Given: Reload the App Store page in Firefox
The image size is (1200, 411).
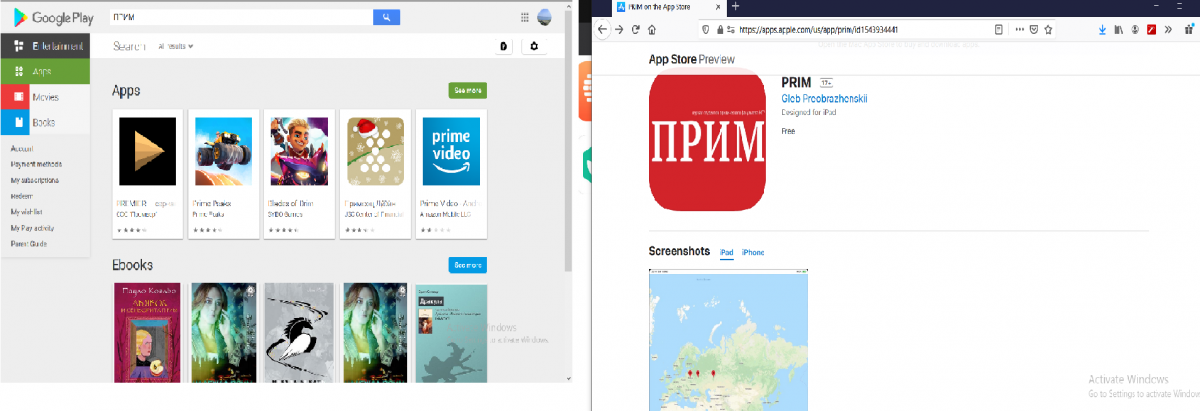Looking at the screenshot, I should (636, 30).
